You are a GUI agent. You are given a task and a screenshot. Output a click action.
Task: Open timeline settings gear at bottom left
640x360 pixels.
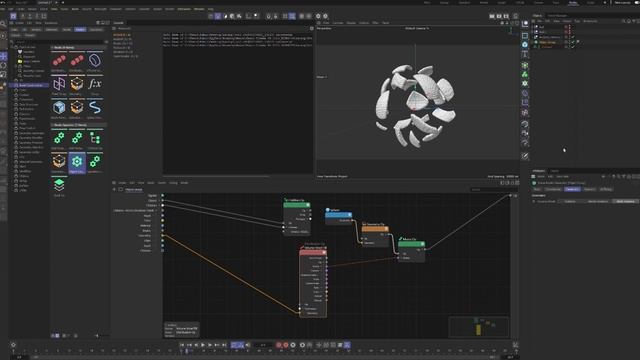[13, 345]
